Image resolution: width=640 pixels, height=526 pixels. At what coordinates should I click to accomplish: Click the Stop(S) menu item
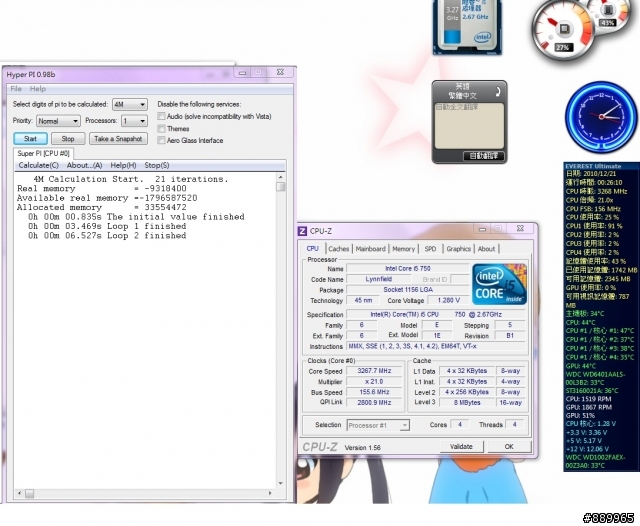click(x=157, y=165)
